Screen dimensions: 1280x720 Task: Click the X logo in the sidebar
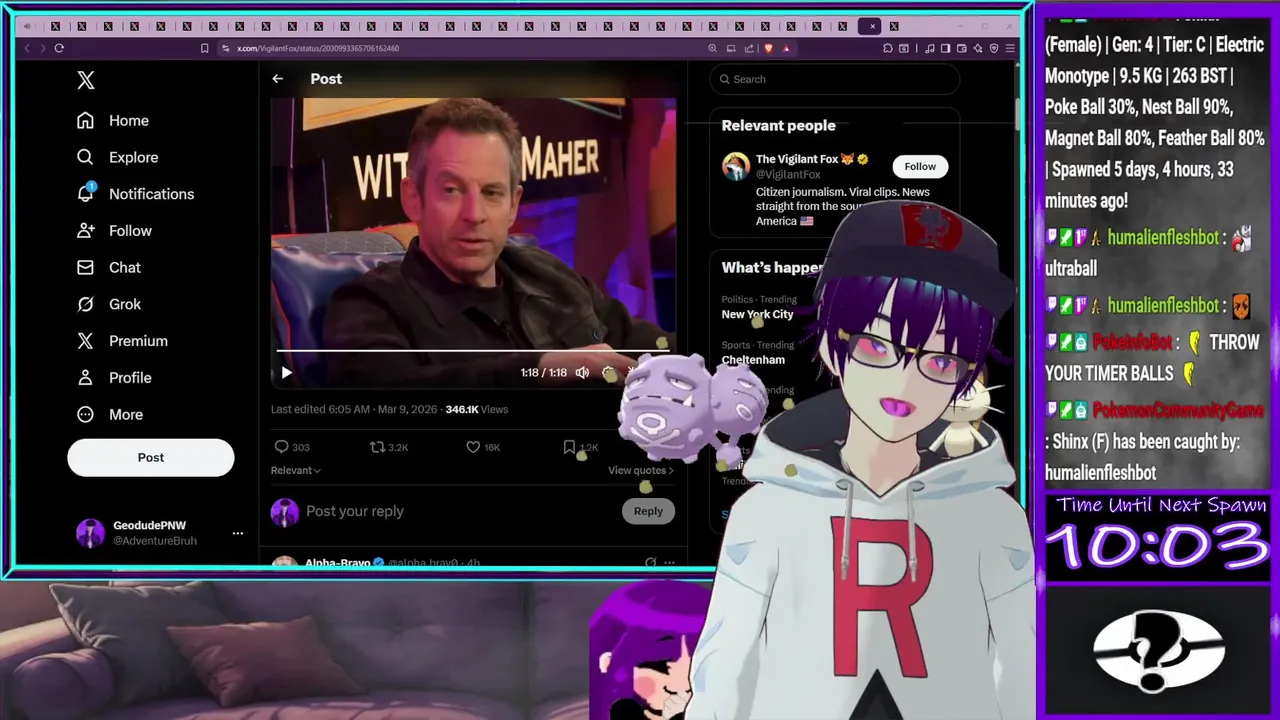tap(86, 81)
